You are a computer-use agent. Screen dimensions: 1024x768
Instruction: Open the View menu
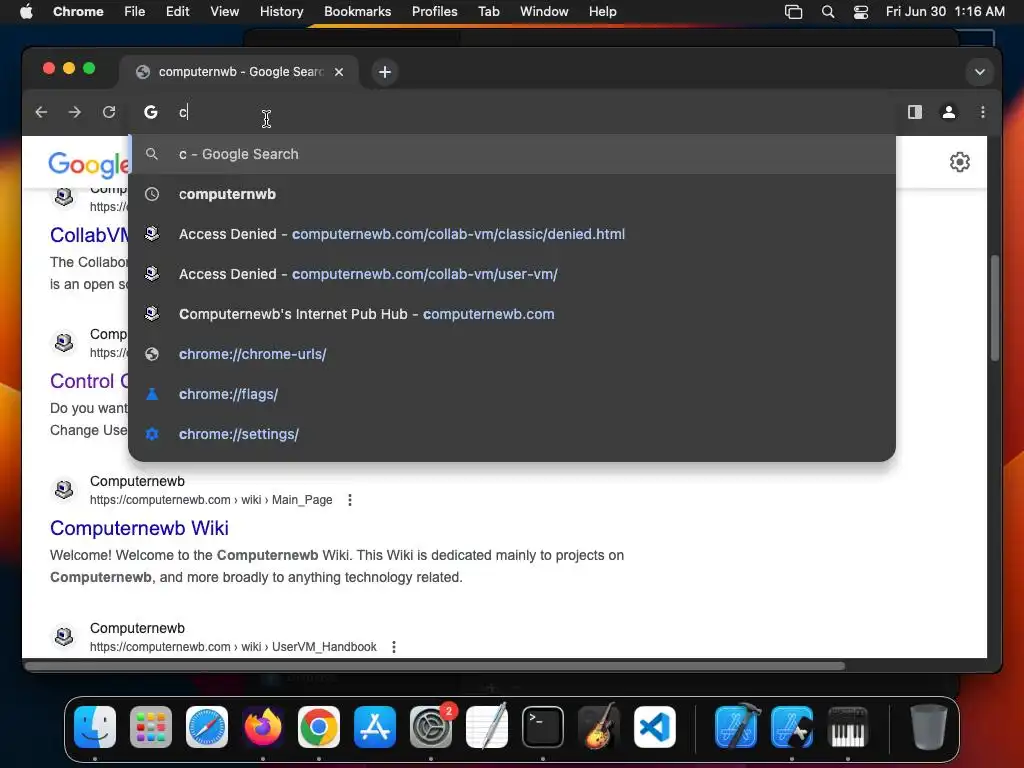pos(225,12)
